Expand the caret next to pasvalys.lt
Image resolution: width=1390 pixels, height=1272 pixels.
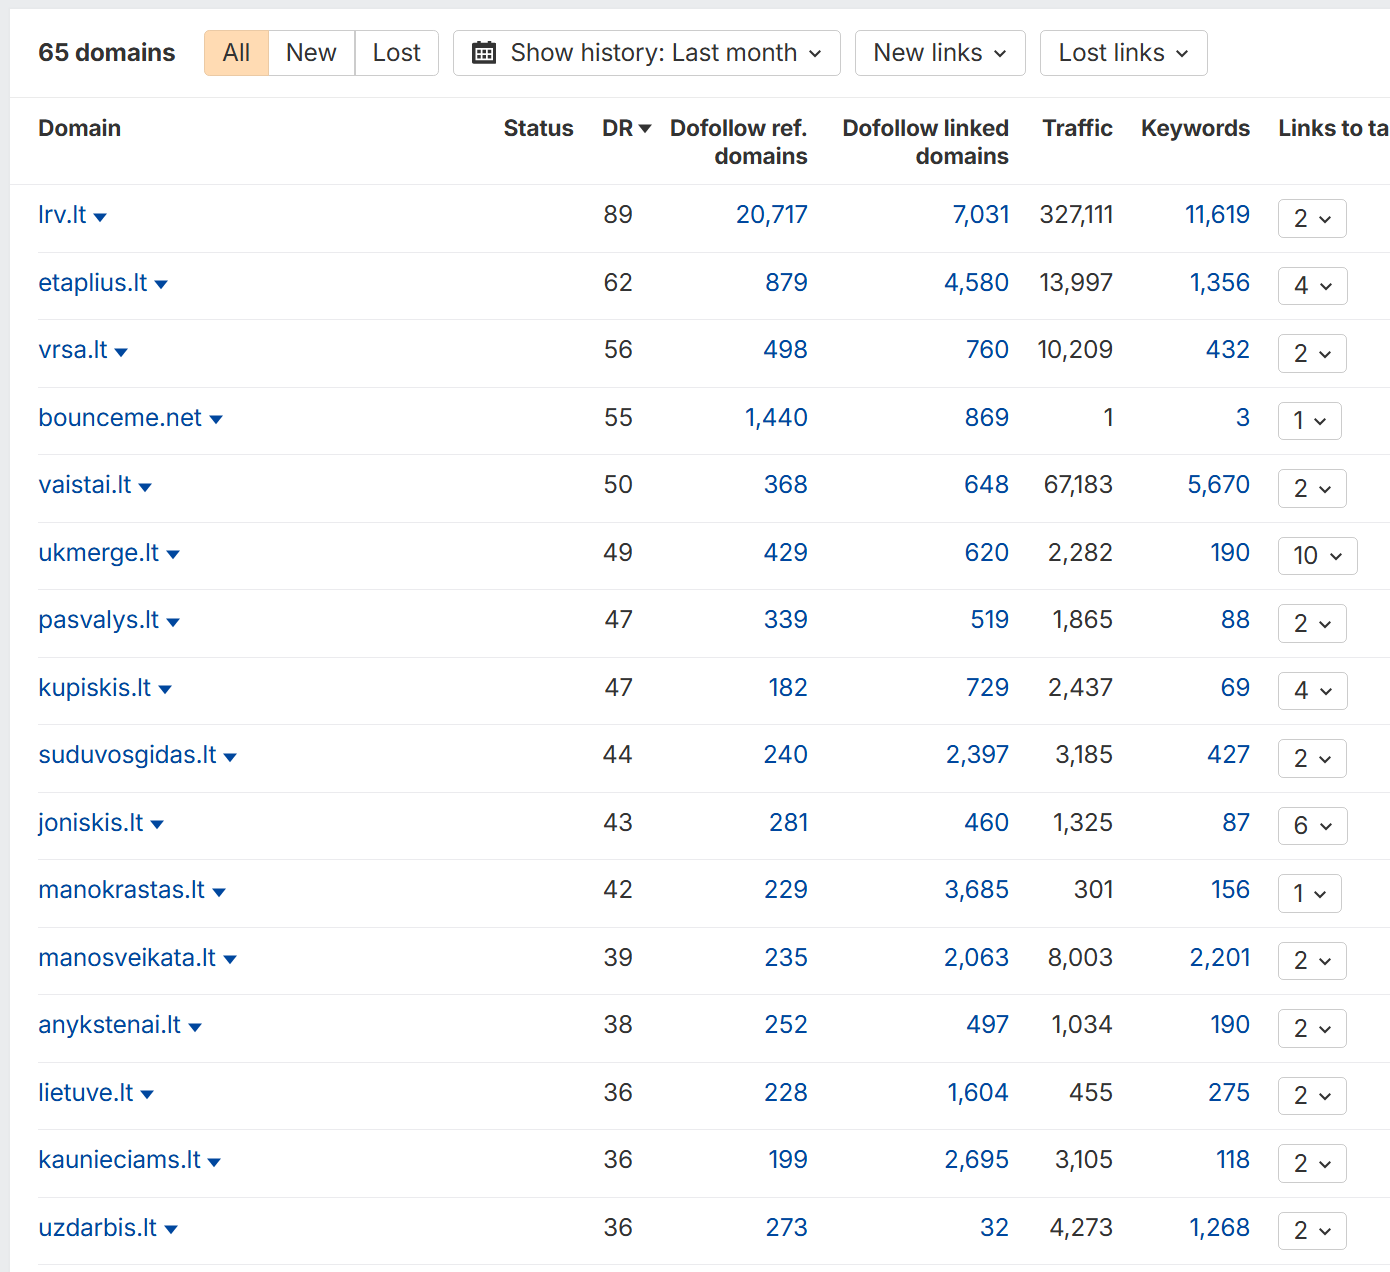173,622
